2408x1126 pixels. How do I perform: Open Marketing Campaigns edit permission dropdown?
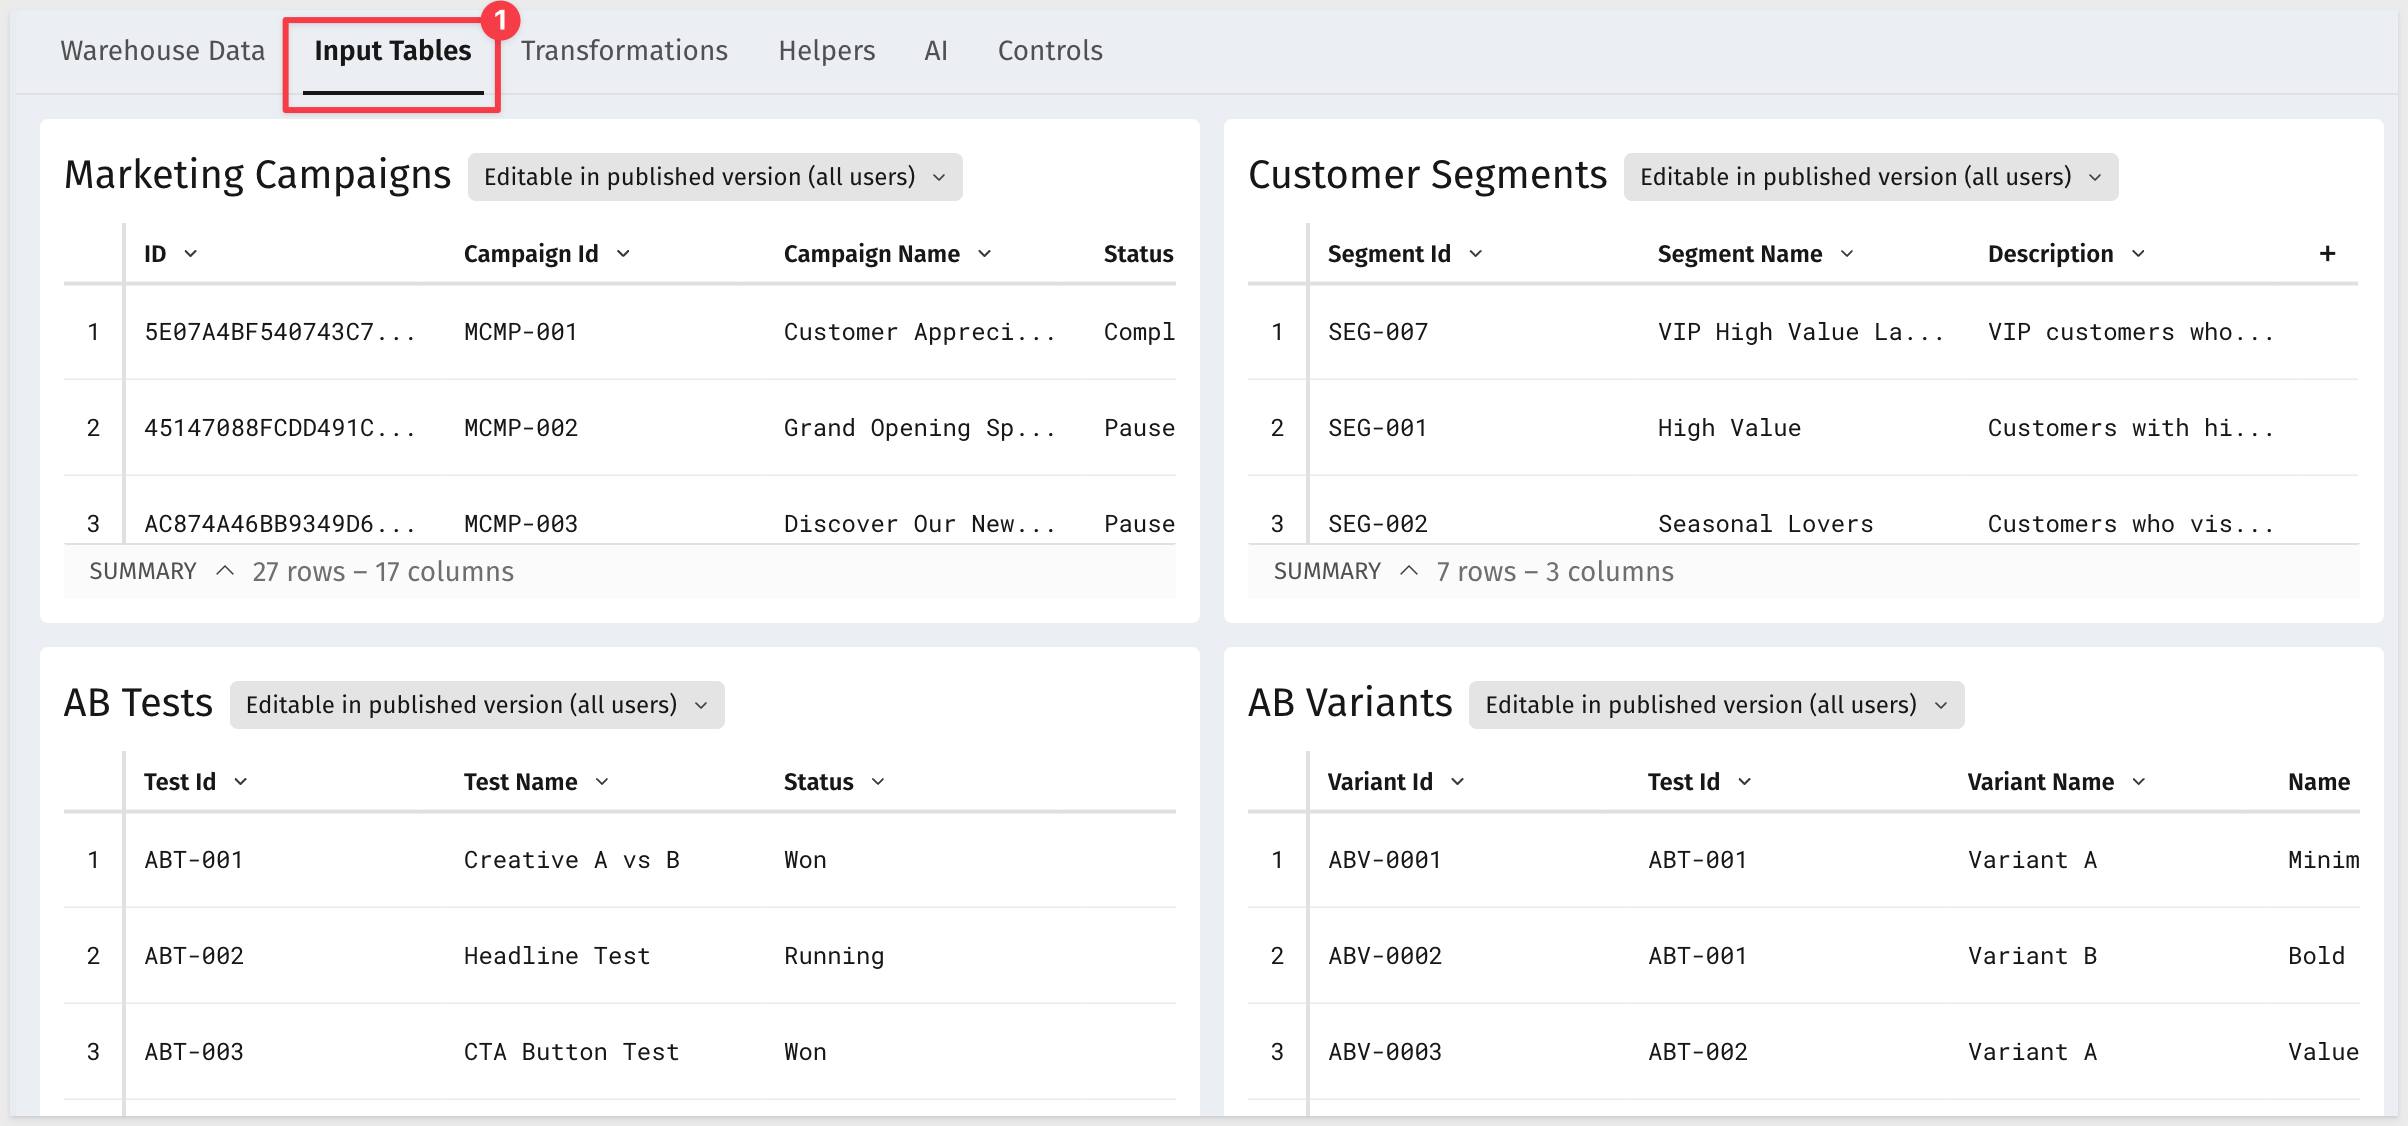tap(715, 177)
